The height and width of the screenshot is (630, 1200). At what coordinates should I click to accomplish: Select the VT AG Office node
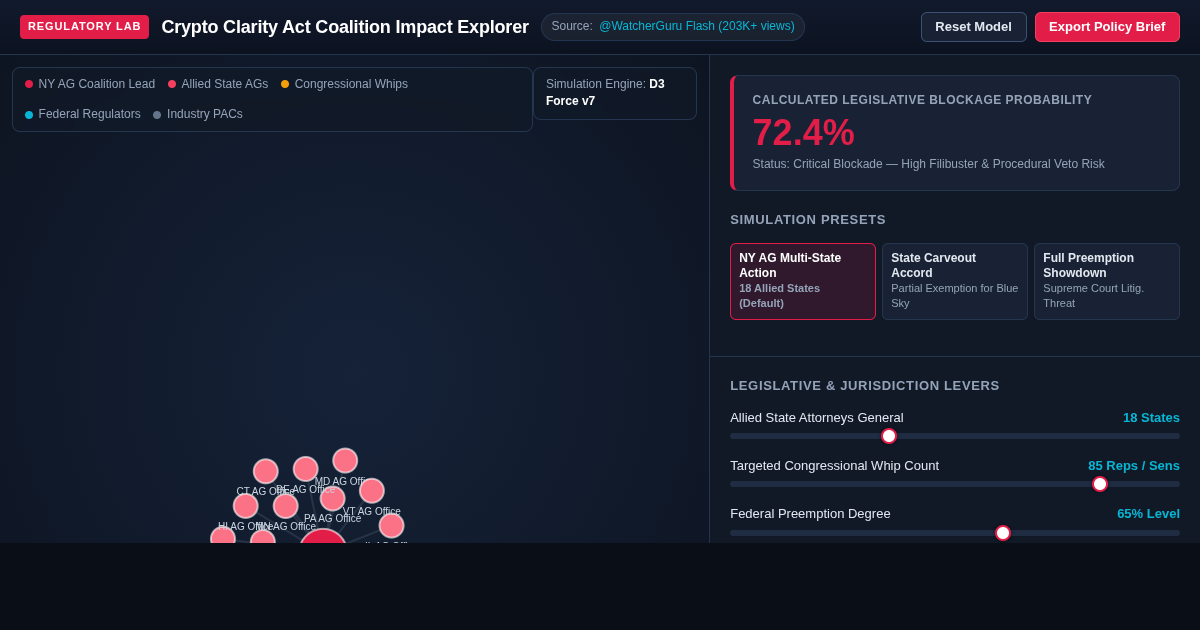(x=372, y=490)
